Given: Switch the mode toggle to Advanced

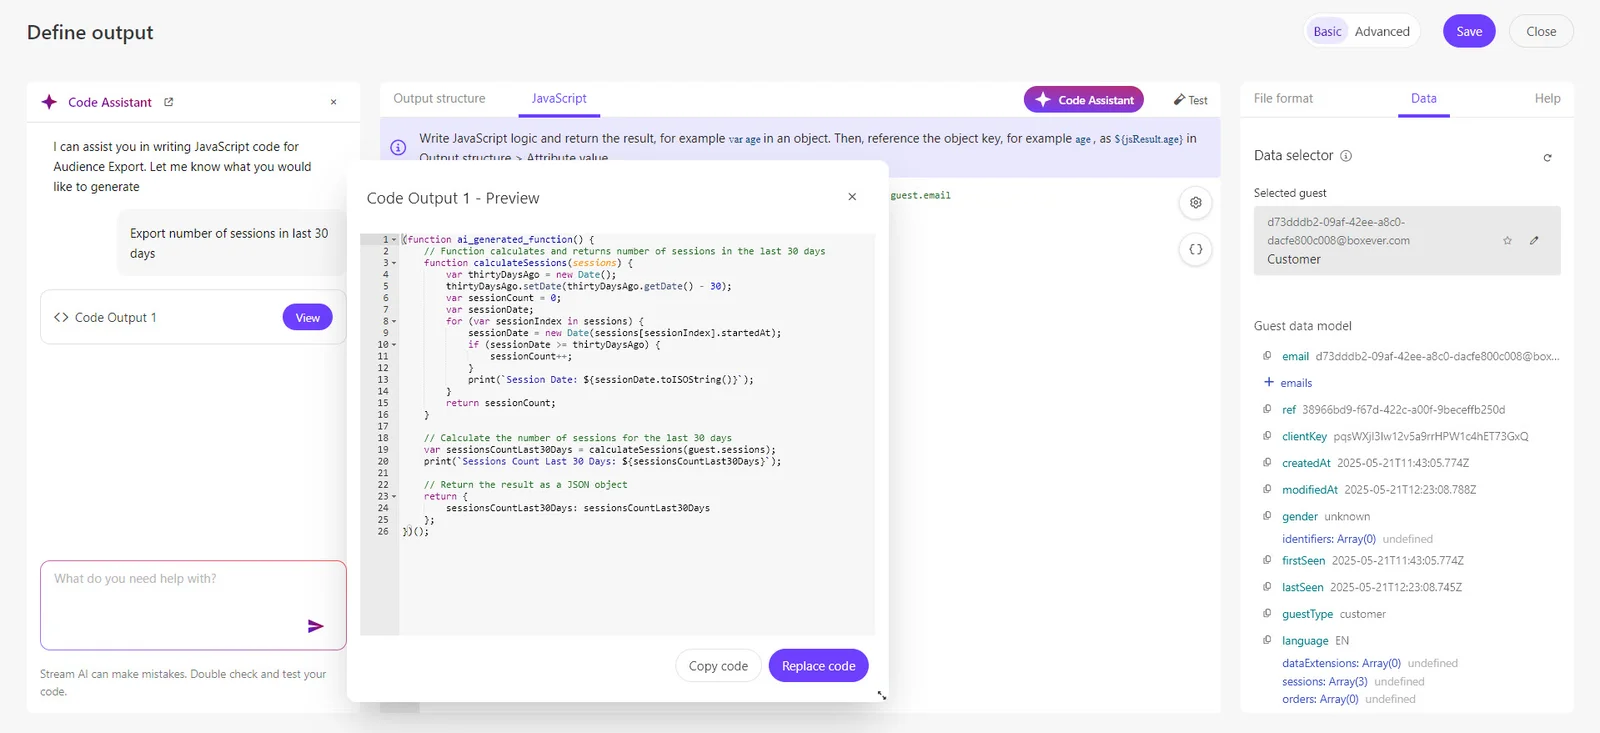Looking at the screenshot, I should (x=1382, y=32).
